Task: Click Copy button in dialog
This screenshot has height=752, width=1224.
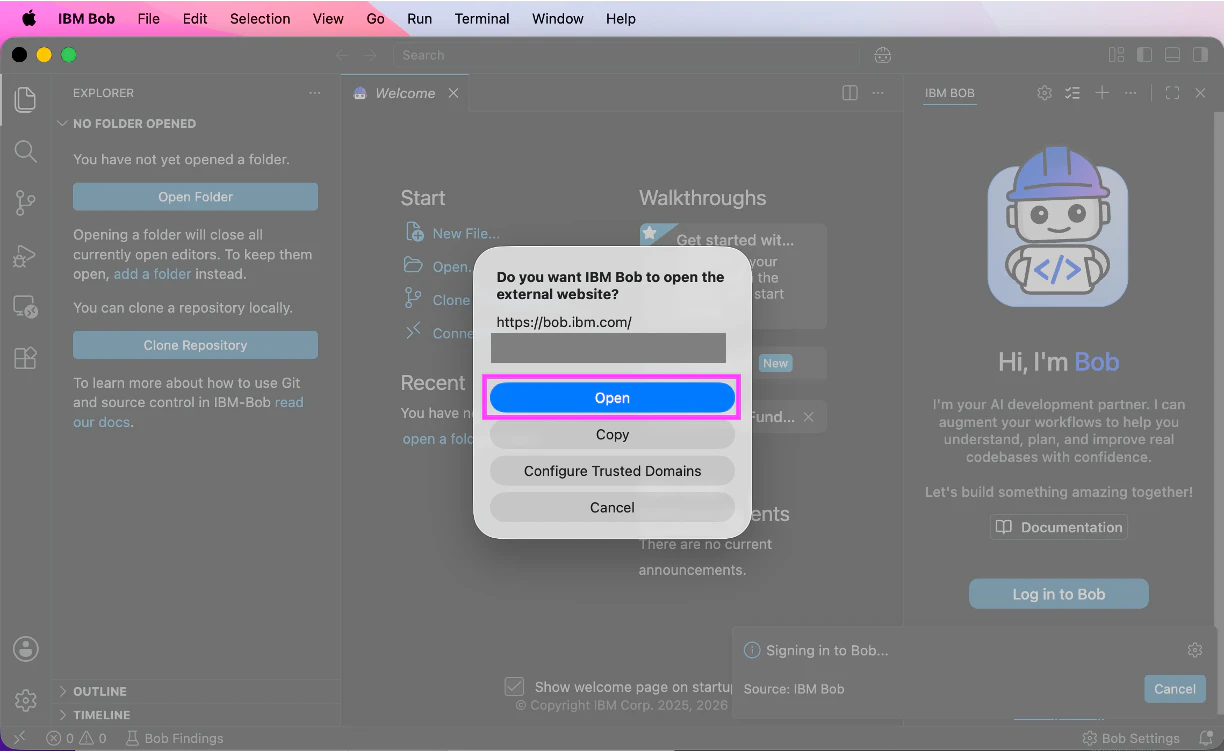Action: (612, 435)
